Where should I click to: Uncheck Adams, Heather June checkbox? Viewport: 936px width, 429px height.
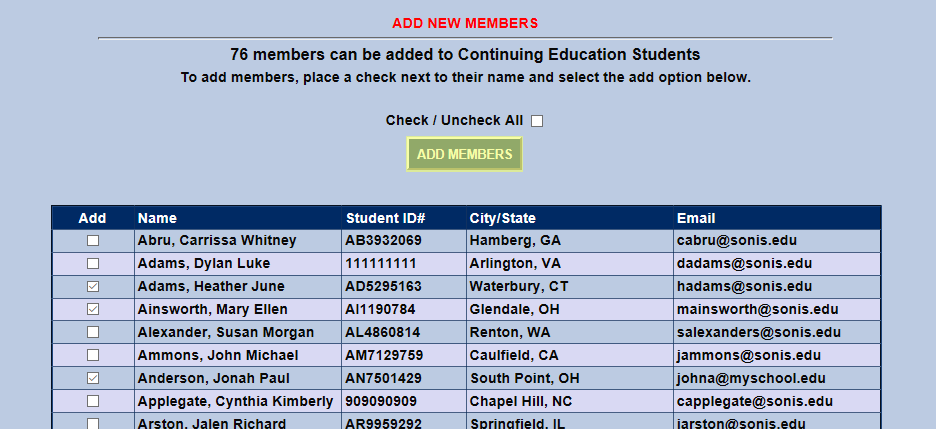(93, 287)
